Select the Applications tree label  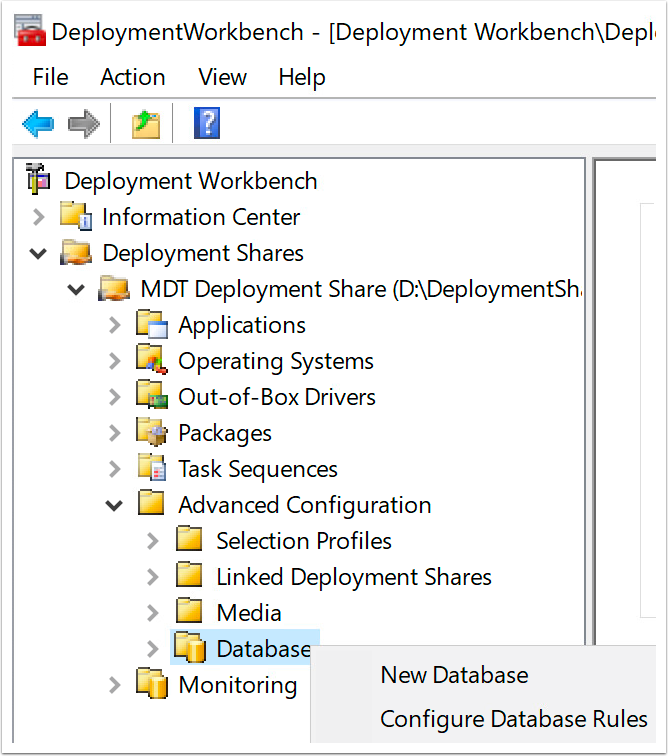[x=242, y=325]
